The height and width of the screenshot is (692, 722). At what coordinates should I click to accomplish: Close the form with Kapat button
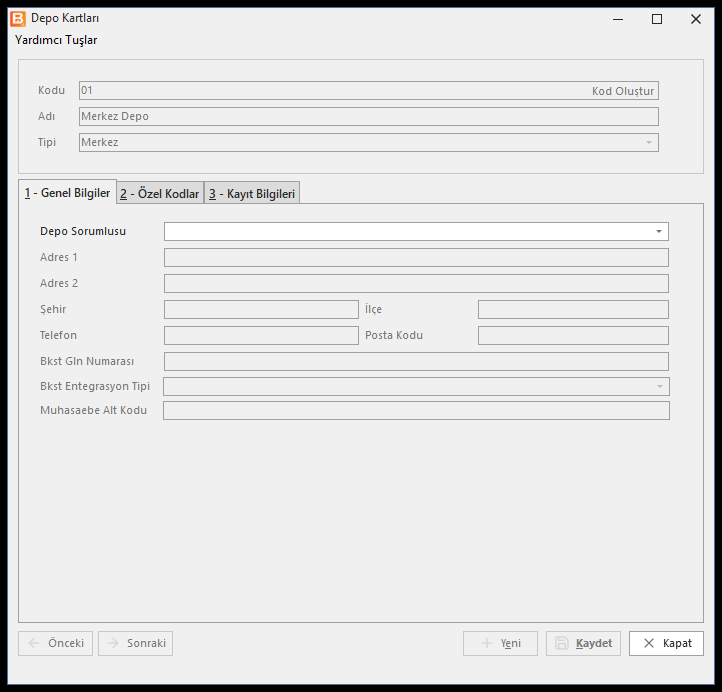666,643
